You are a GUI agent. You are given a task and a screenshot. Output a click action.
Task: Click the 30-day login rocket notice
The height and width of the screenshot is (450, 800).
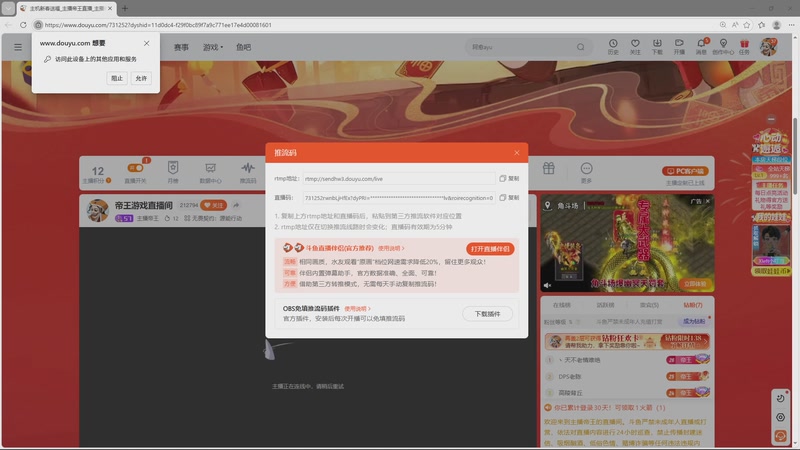point(605,408)
